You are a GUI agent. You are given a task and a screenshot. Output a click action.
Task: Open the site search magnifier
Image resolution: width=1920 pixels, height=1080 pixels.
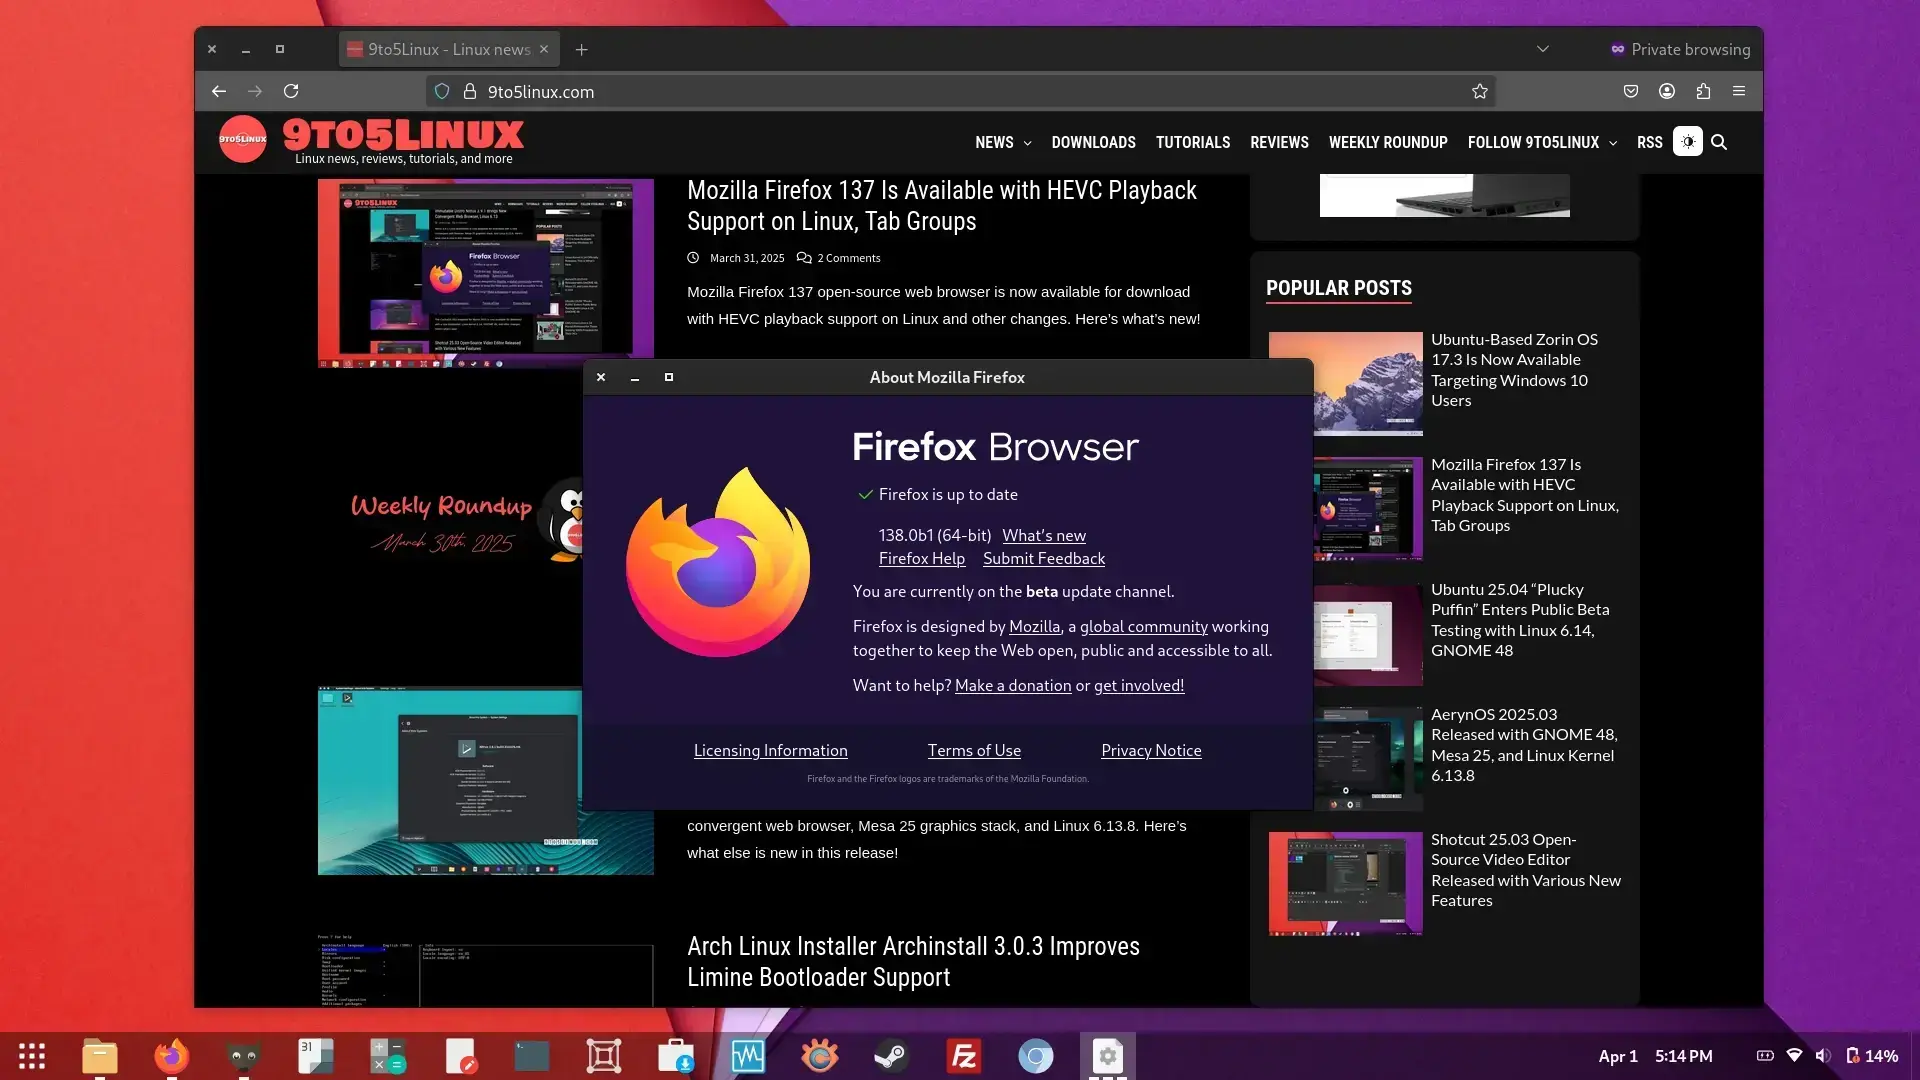pyautogui.click(x=1719, y=142)
